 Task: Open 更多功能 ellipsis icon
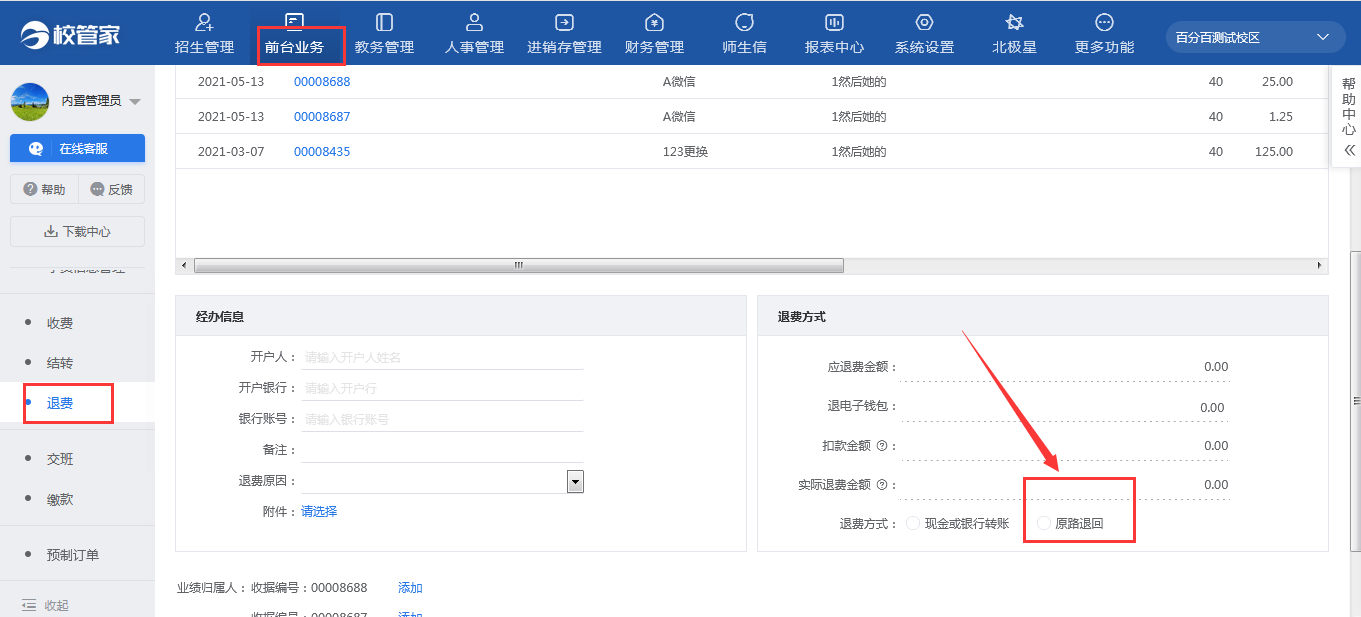tap(1104, 22)
